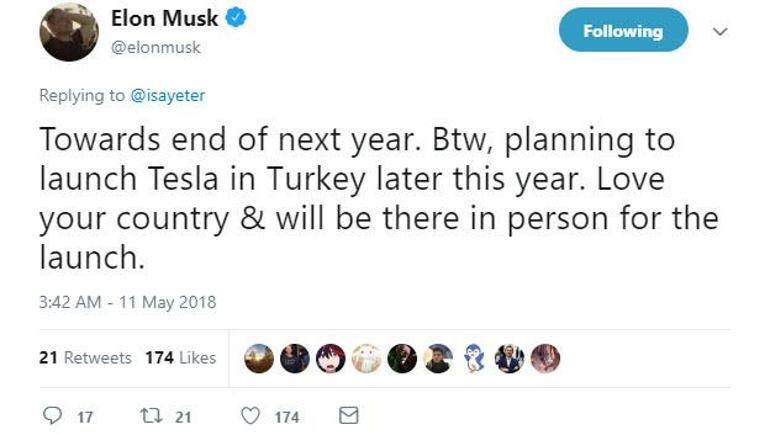The width and height of the screenshot is (770, 435).
Task: Open Elon Musk's profile picture
Action: (68, 31)
